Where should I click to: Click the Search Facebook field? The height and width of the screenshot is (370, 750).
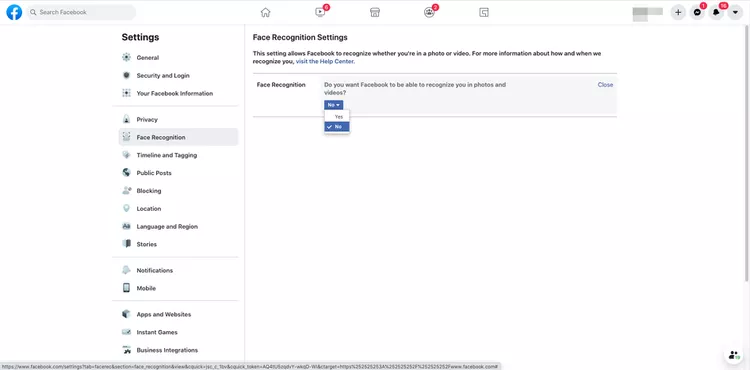[81, 12]
